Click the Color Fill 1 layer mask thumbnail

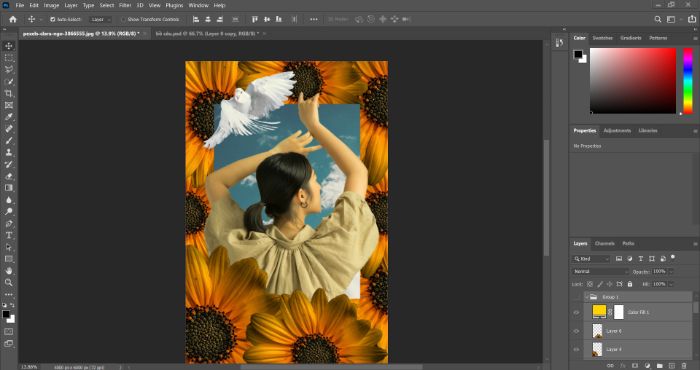pyautogui.click(x=619, y=312)
